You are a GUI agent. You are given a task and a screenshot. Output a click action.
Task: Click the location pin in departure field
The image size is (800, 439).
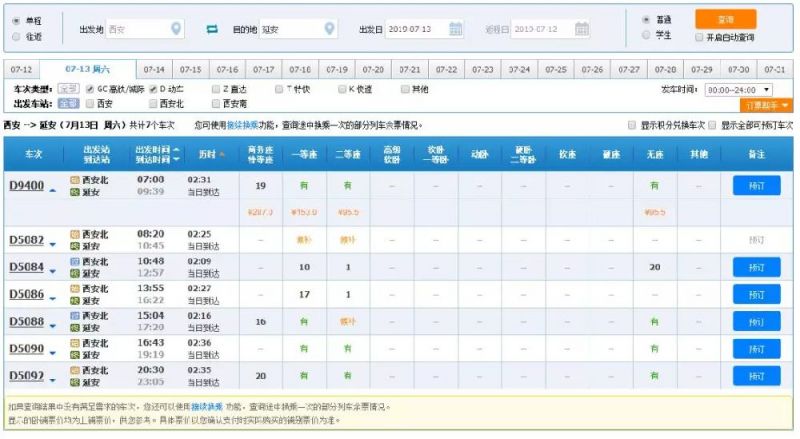[176, 29]
